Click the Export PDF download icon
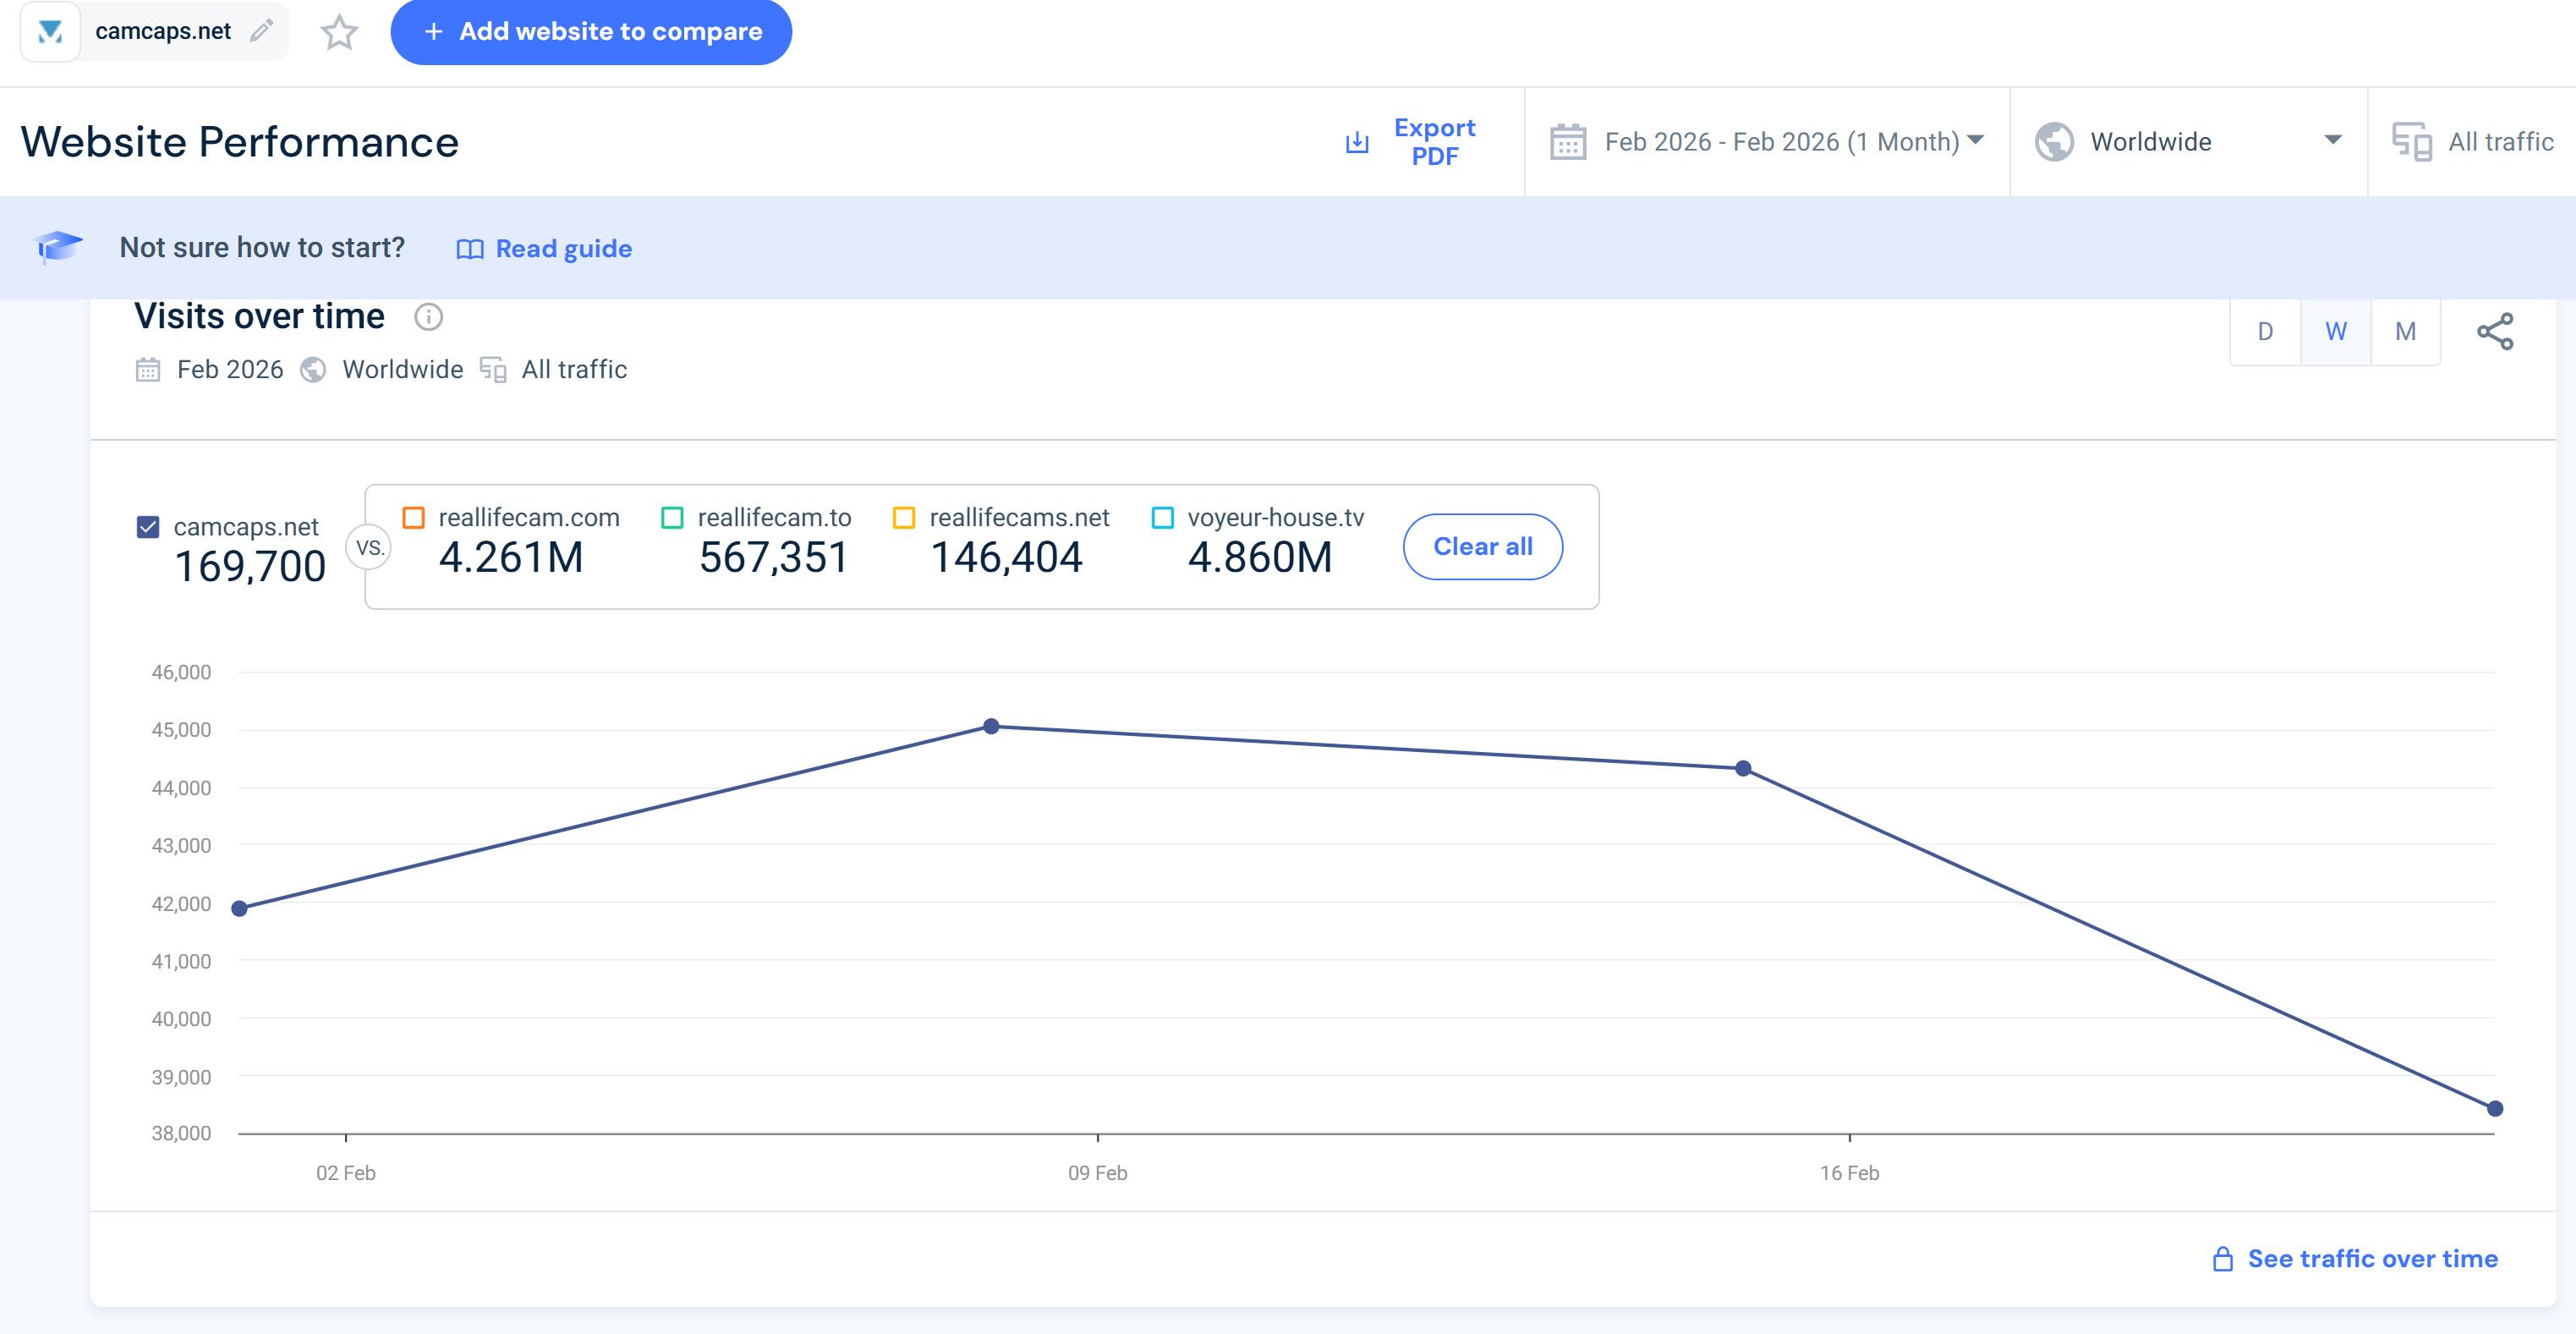This screenshot has height=1334, width=2576. pos(1357,142)
